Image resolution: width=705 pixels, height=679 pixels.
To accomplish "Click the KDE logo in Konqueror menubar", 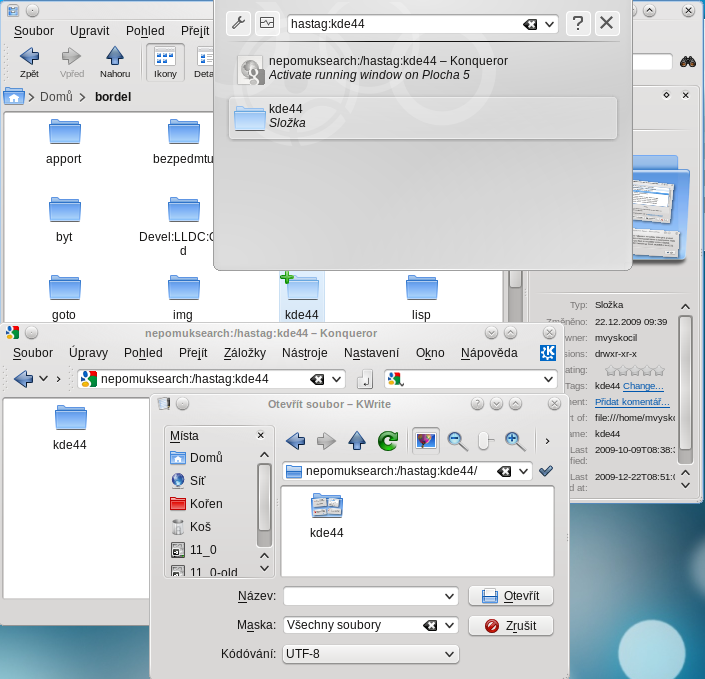I will point(548,353).
